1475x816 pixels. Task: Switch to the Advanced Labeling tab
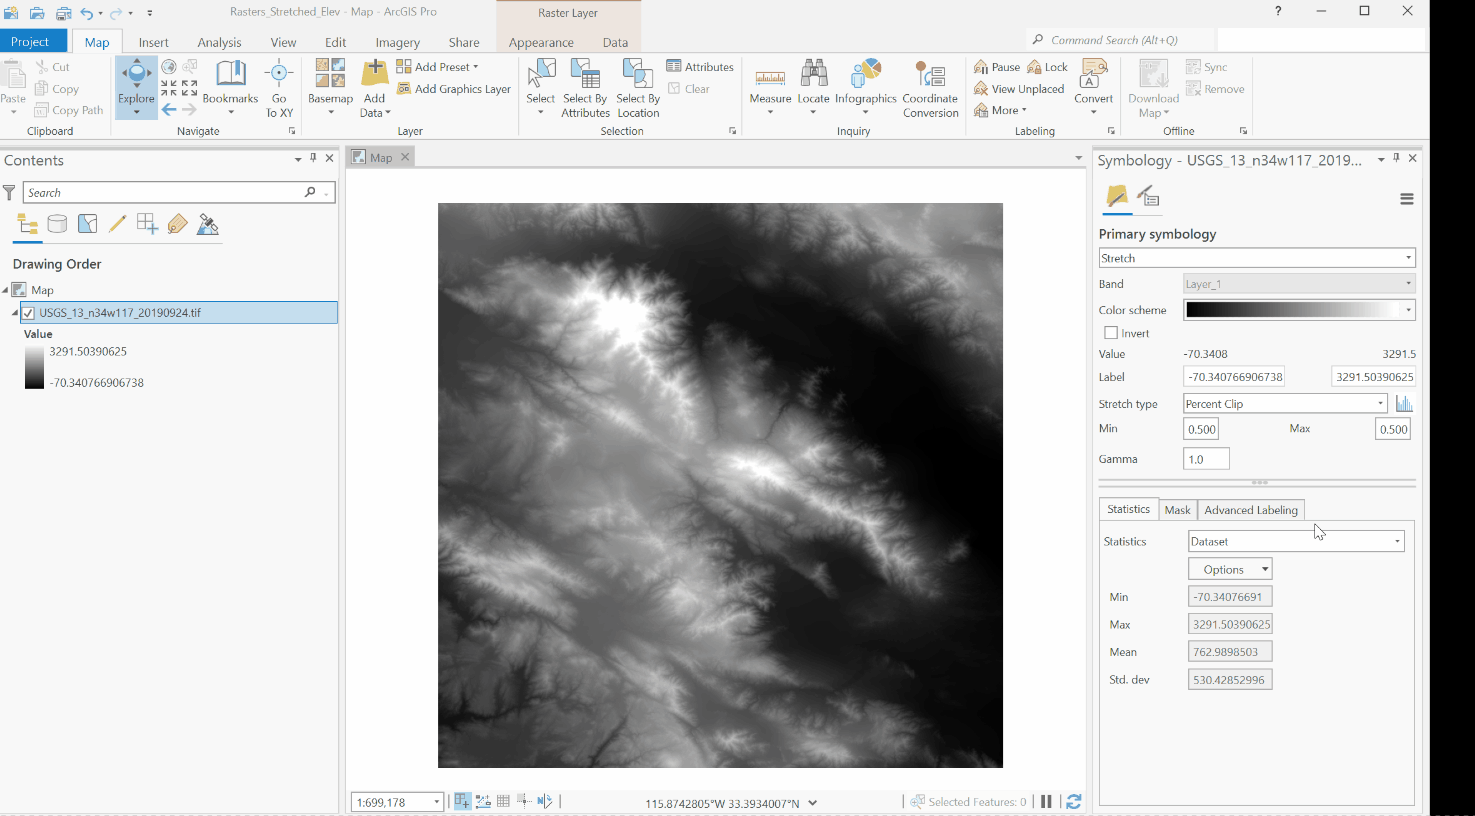1251,510
